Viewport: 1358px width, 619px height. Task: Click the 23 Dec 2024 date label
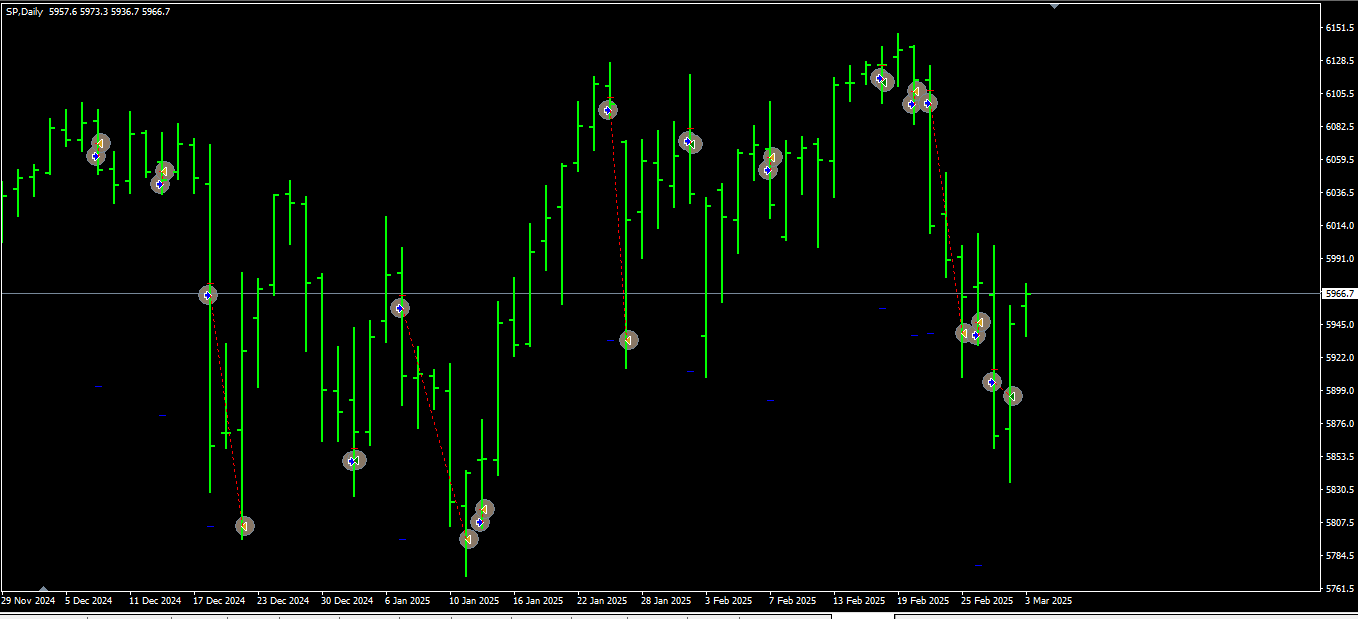pos(283,601)
